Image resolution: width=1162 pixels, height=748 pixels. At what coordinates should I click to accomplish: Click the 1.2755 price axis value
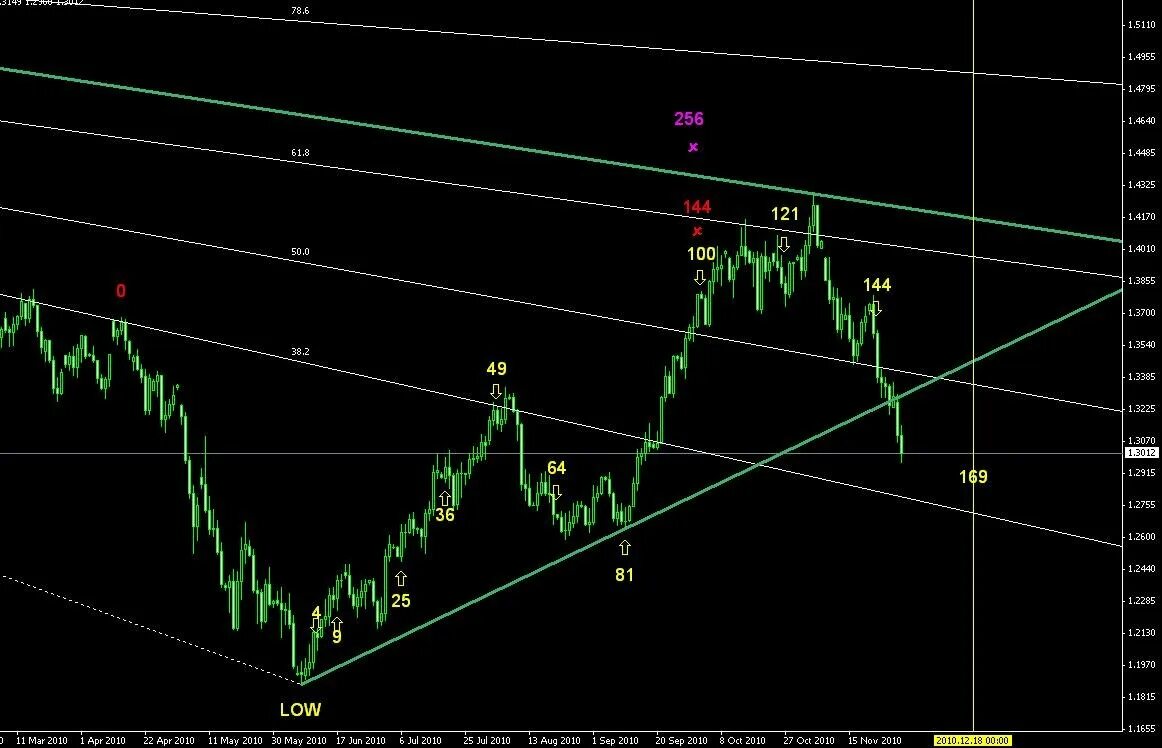1141,505
